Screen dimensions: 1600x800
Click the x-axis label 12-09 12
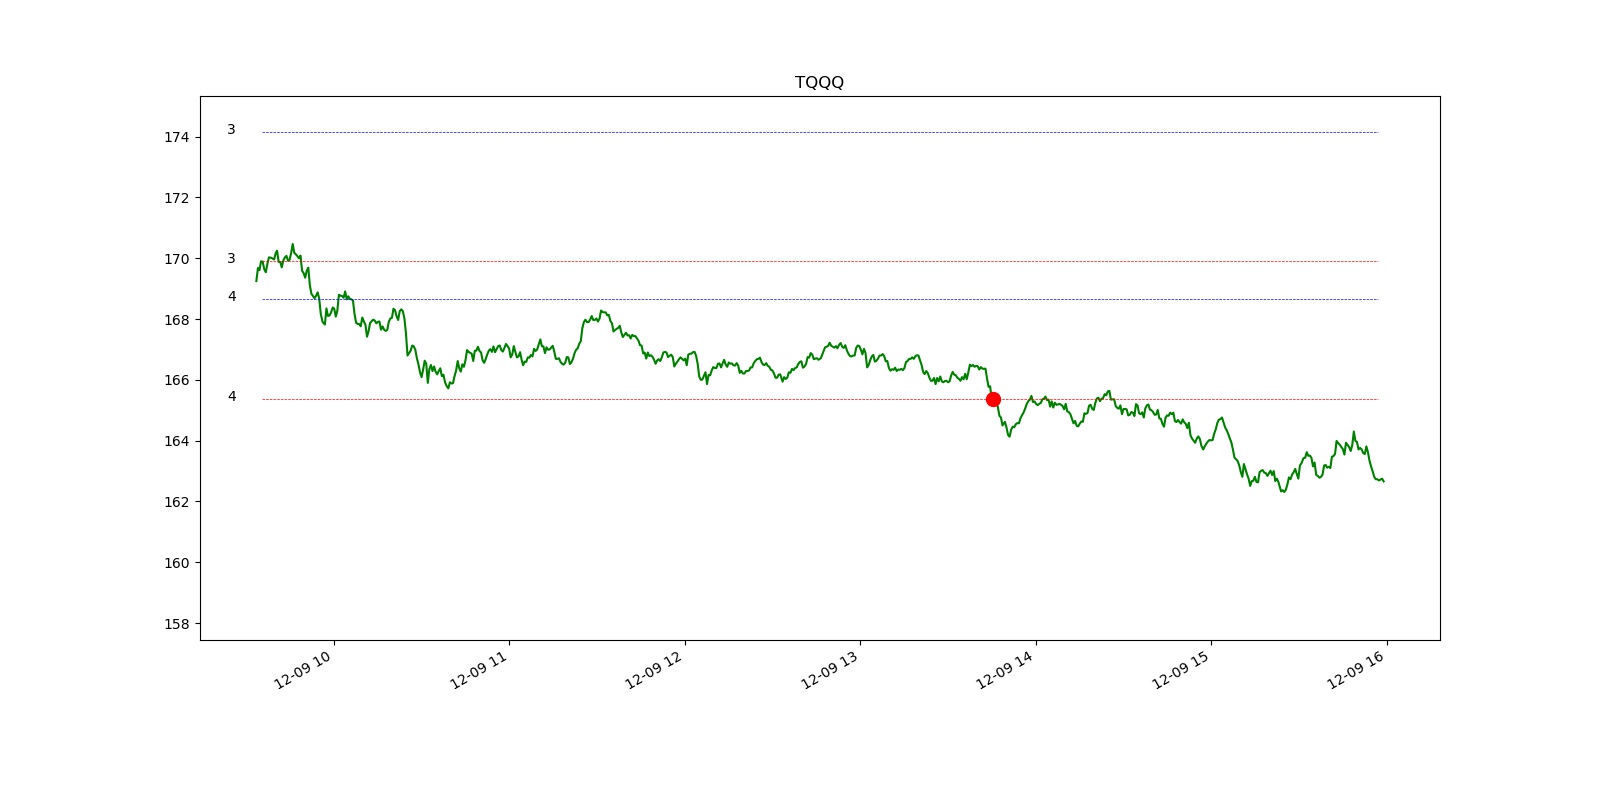(653, 670)
